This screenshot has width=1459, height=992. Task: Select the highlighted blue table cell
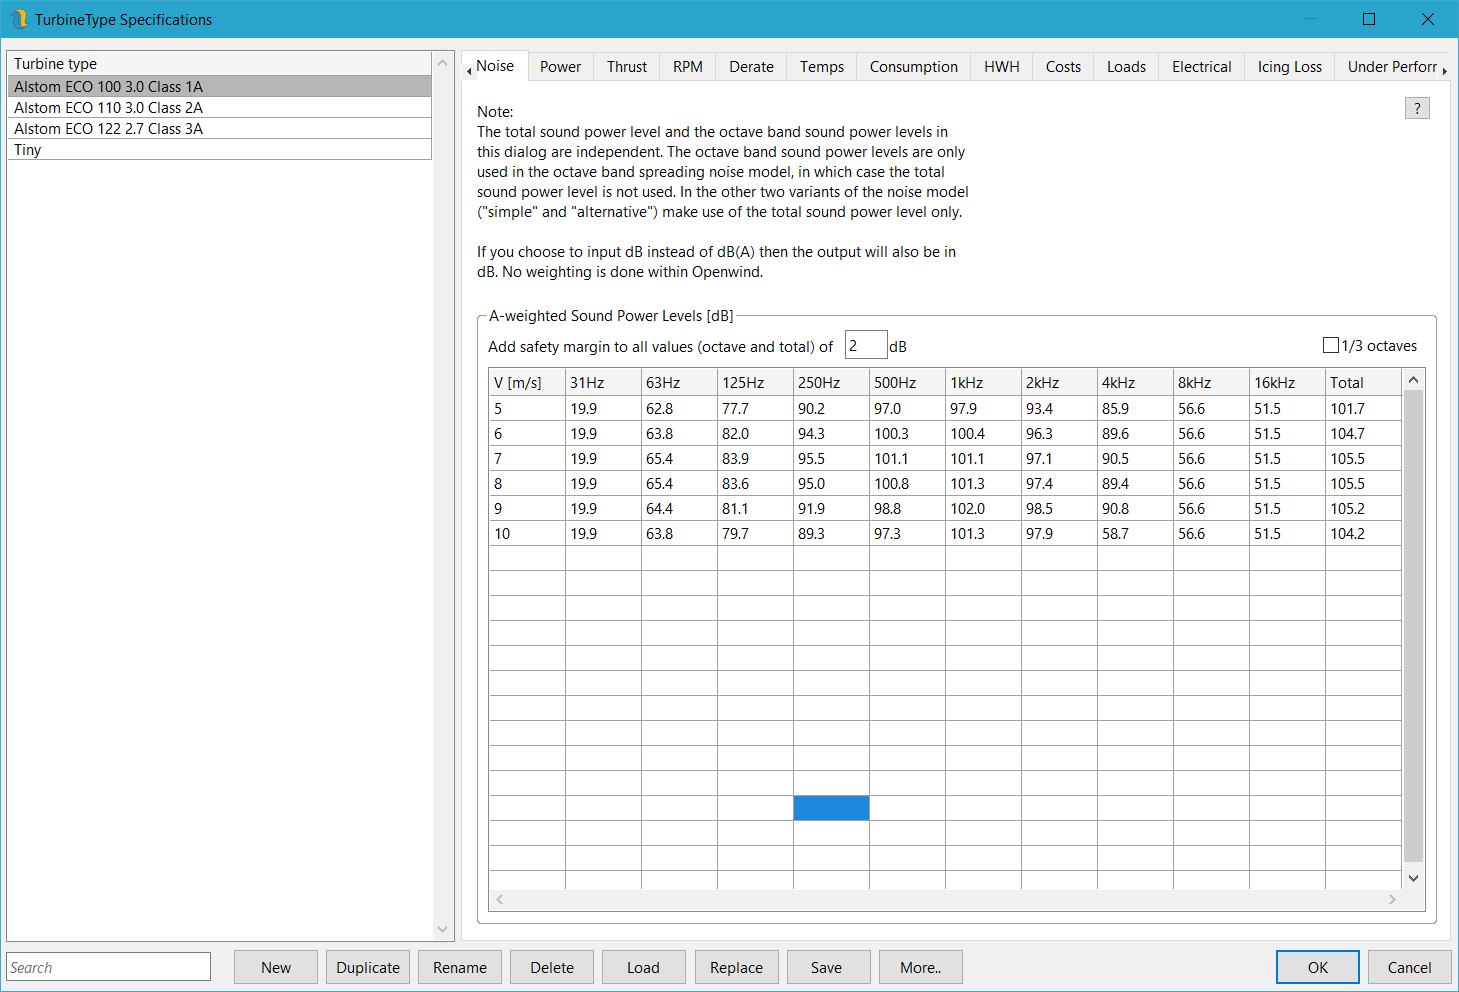tap(831, 808)
